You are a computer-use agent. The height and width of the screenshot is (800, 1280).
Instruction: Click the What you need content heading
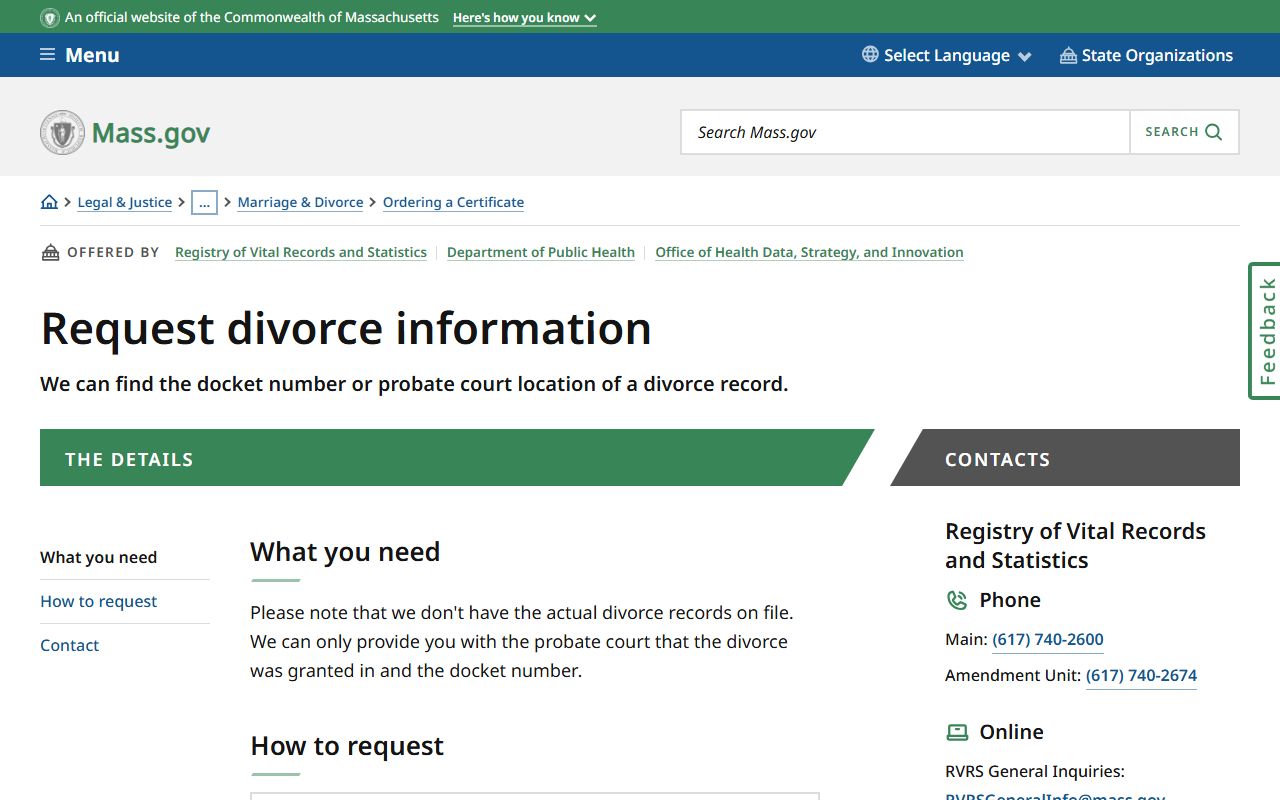(x=345, y=552)
